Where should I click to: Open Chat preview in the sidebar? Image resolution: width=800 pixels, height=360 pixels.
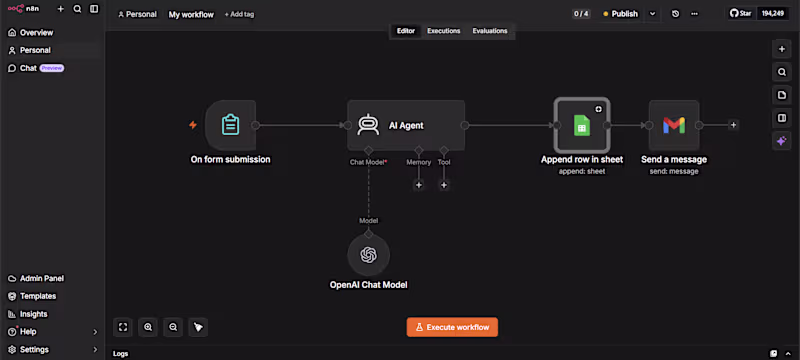36,68
